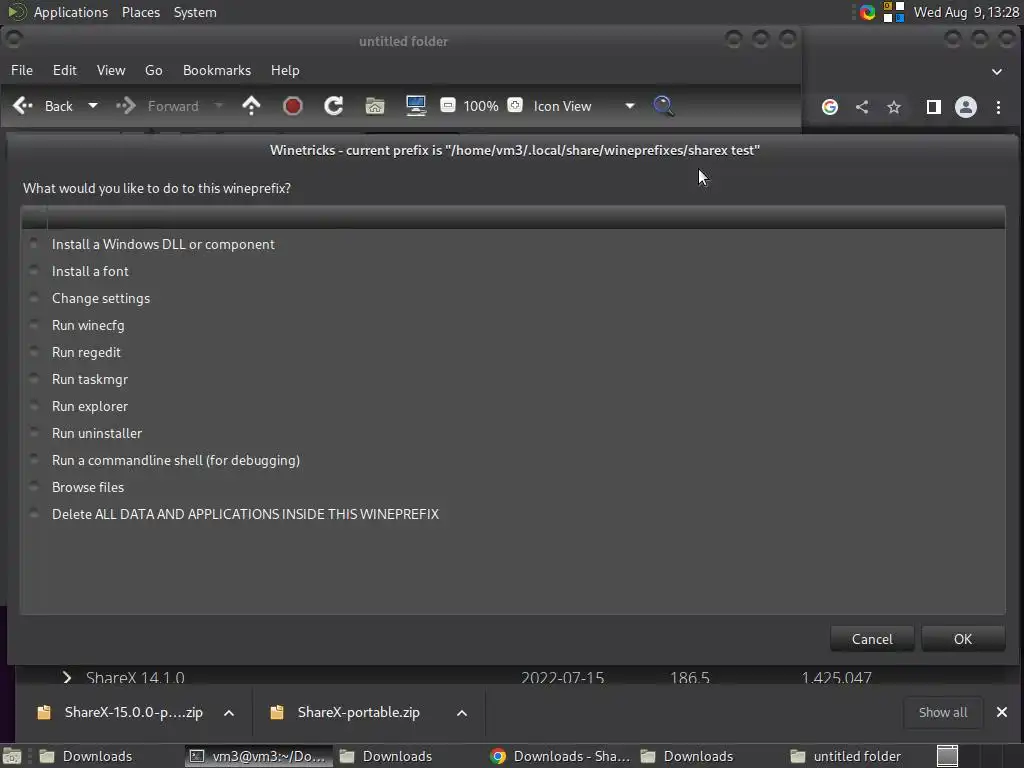Open the System menu in top panel
Image resolution: width=1024 pixels, height=768 pixels.
[195, 12]
